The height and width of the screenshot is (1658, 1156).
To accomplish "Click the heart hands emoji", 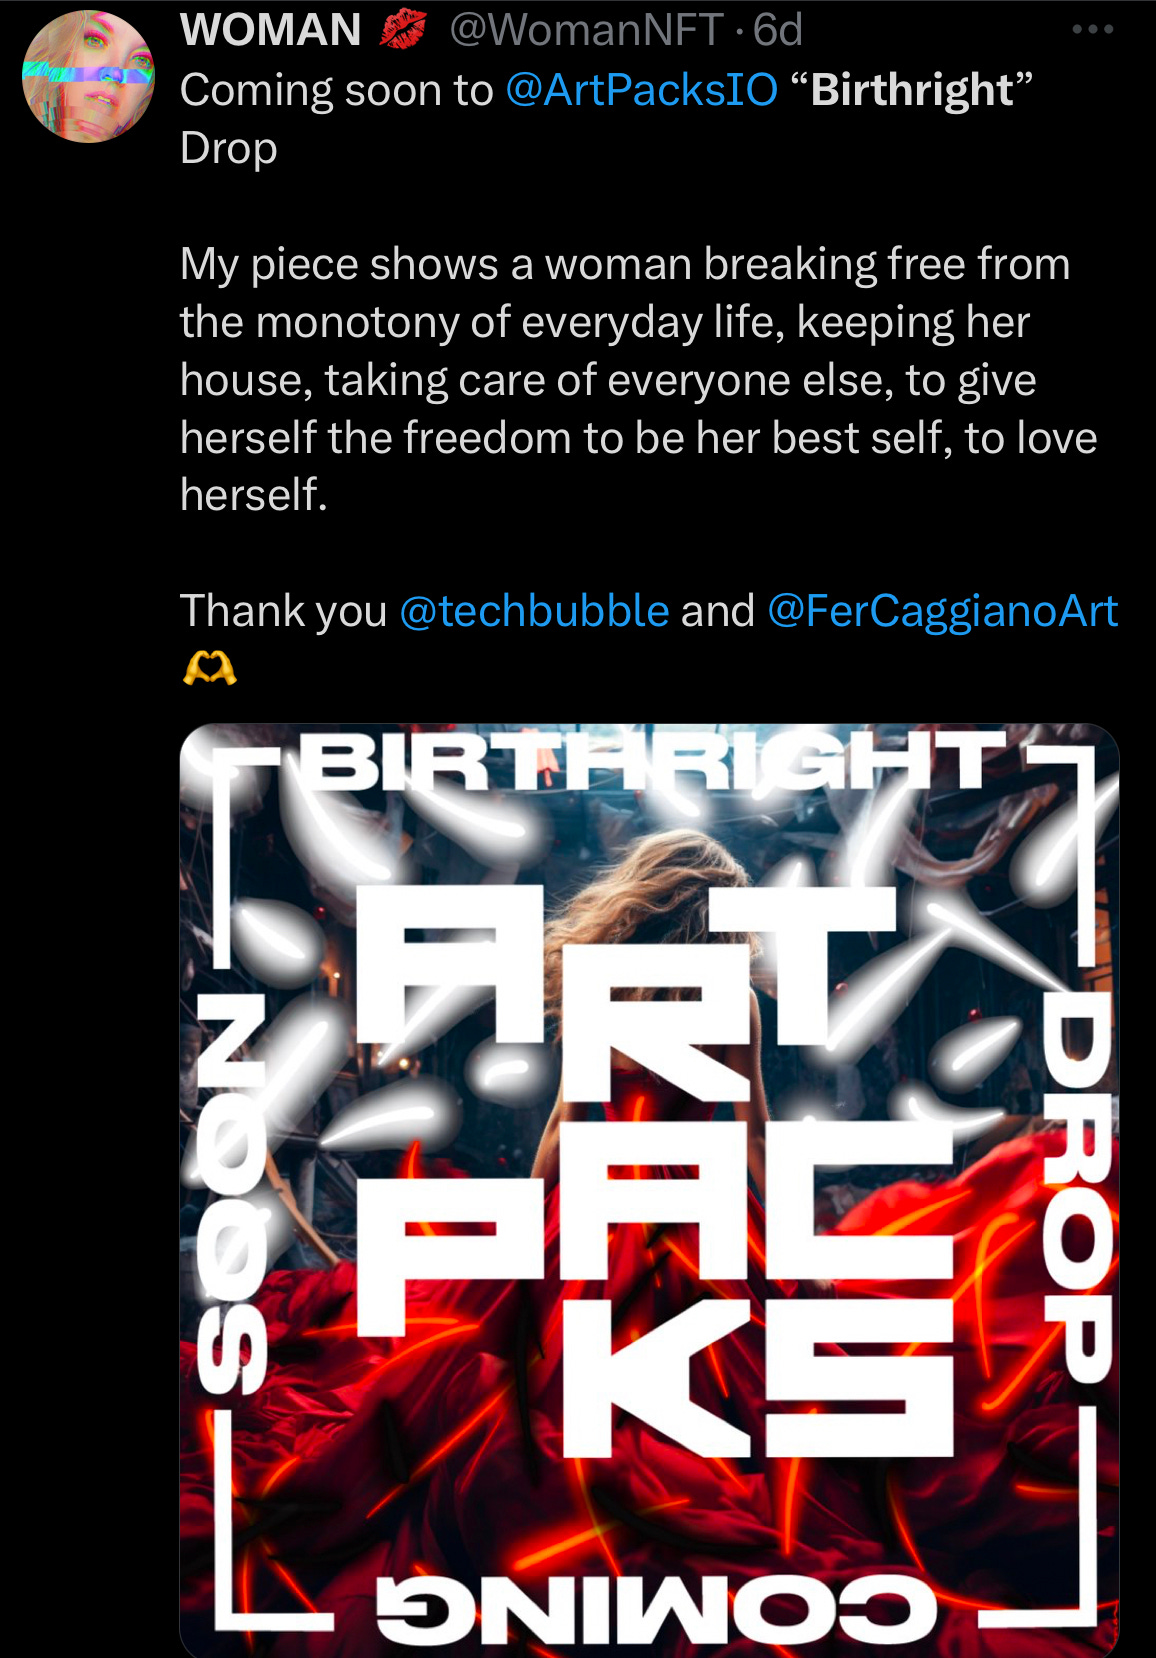I will click(210, 667).
